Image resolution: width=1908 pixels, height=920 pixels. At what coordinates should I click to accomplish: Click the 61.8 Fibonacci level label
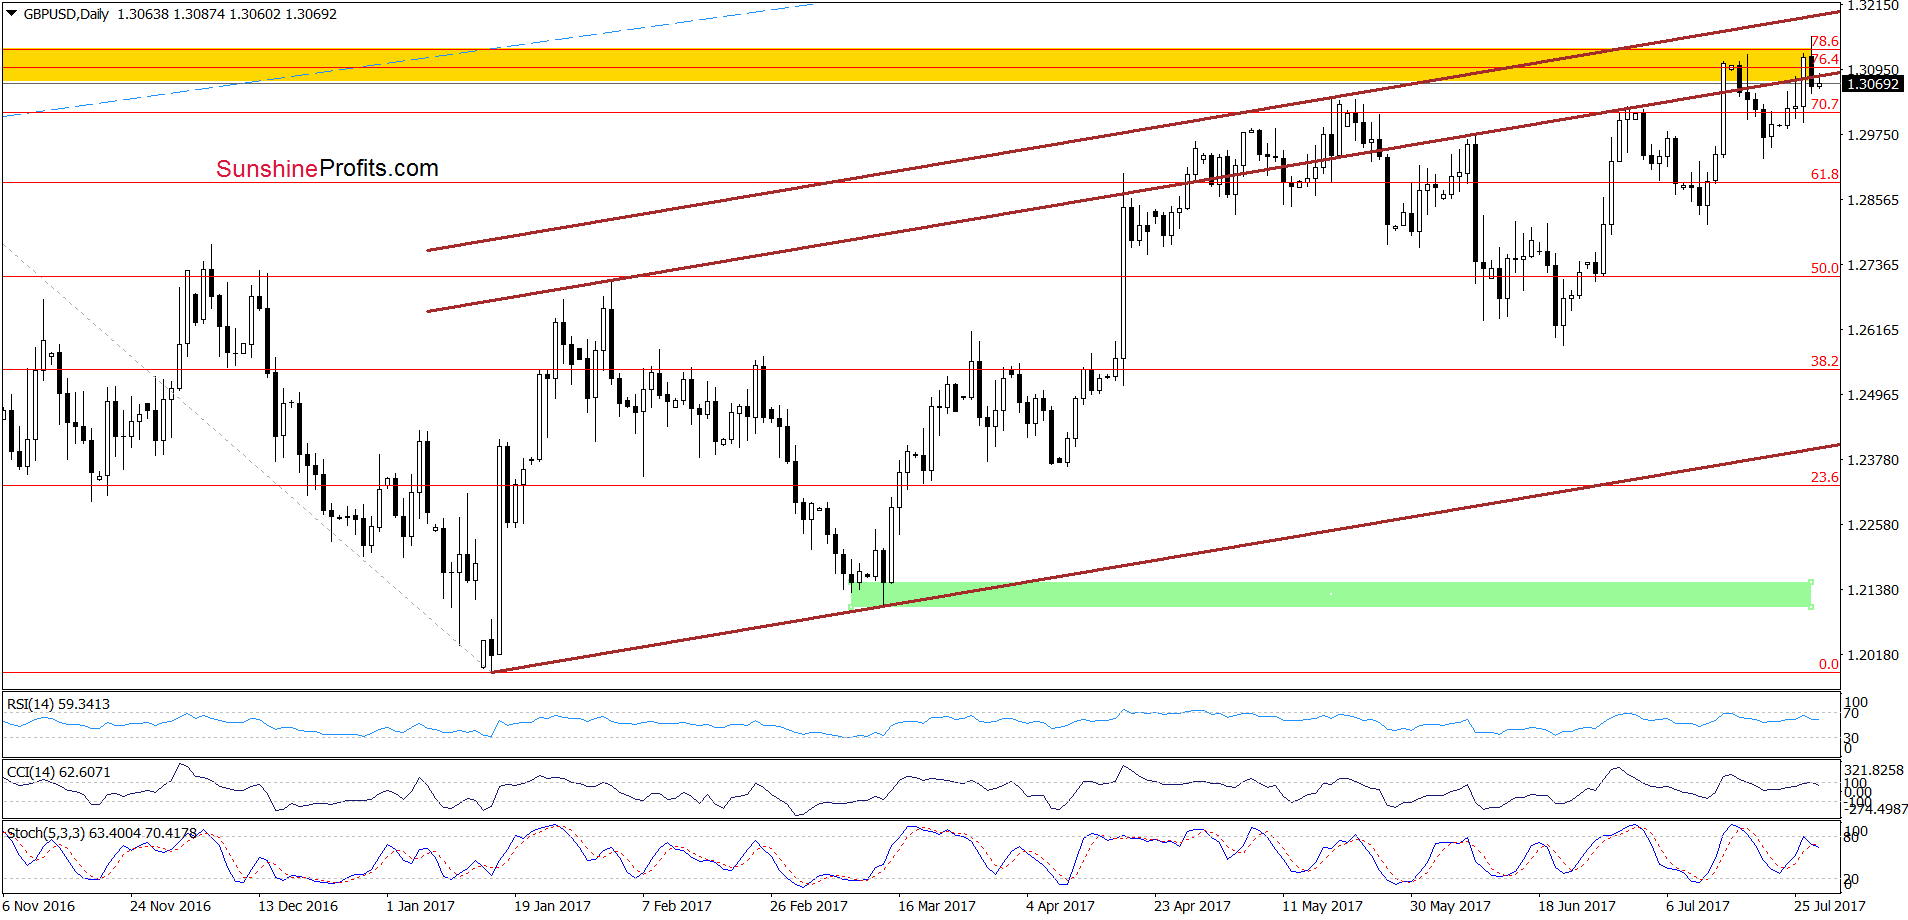(1825, 174)
